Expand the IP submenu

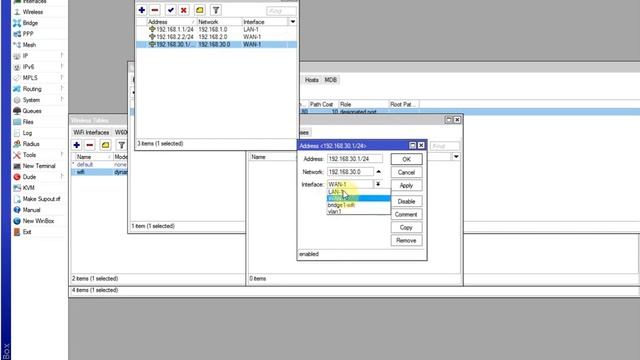click(62, 56)
